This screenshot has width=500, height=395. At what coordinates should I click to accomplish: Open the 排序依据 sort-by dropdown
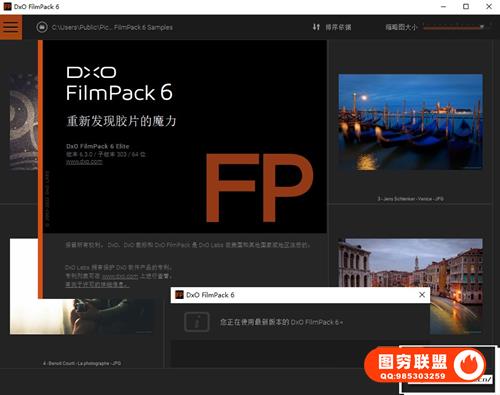tap(338, 27)
